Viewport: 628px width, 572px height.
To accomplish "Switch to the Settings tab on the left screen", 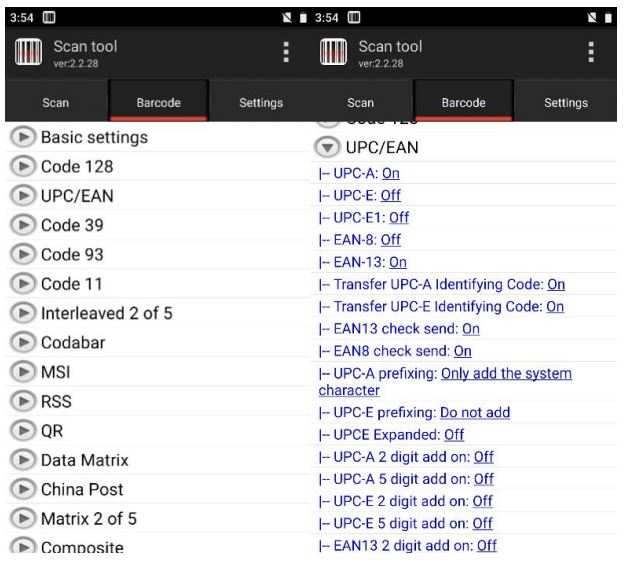I will coord(261,103).
